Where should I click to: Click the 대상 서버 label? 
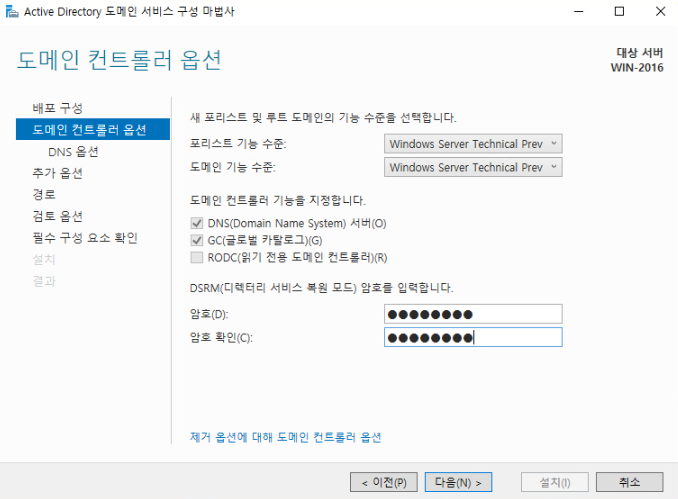tap(640, 53)
